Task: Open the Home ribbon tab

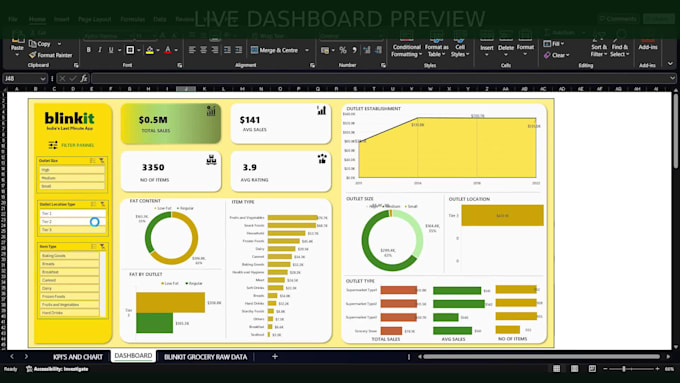Action: [37, 19]
